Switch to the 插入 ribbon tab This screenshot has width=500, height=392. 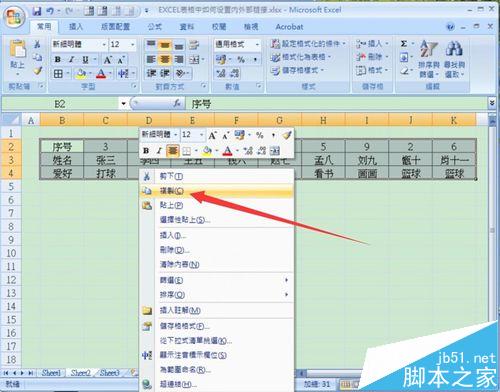pos(76,27)
